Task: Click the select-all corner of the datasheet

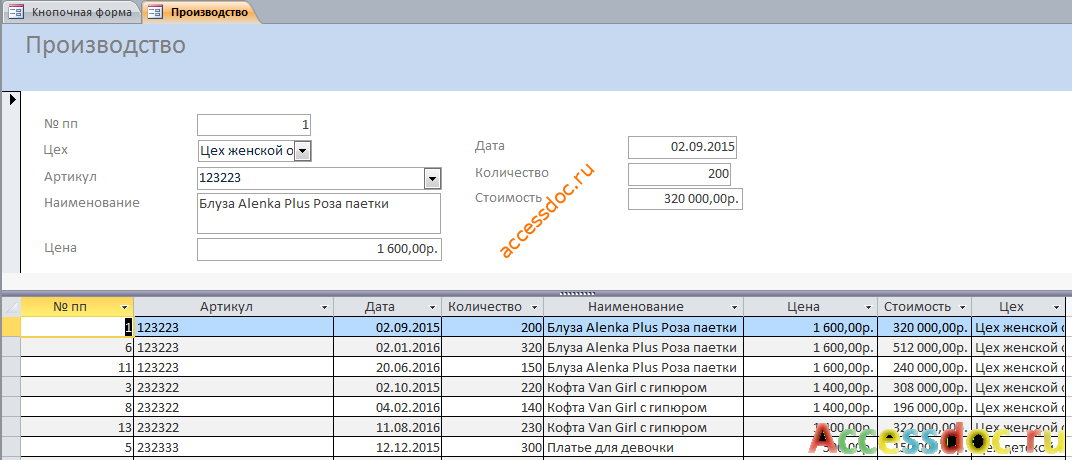Action: coord(11,308)
